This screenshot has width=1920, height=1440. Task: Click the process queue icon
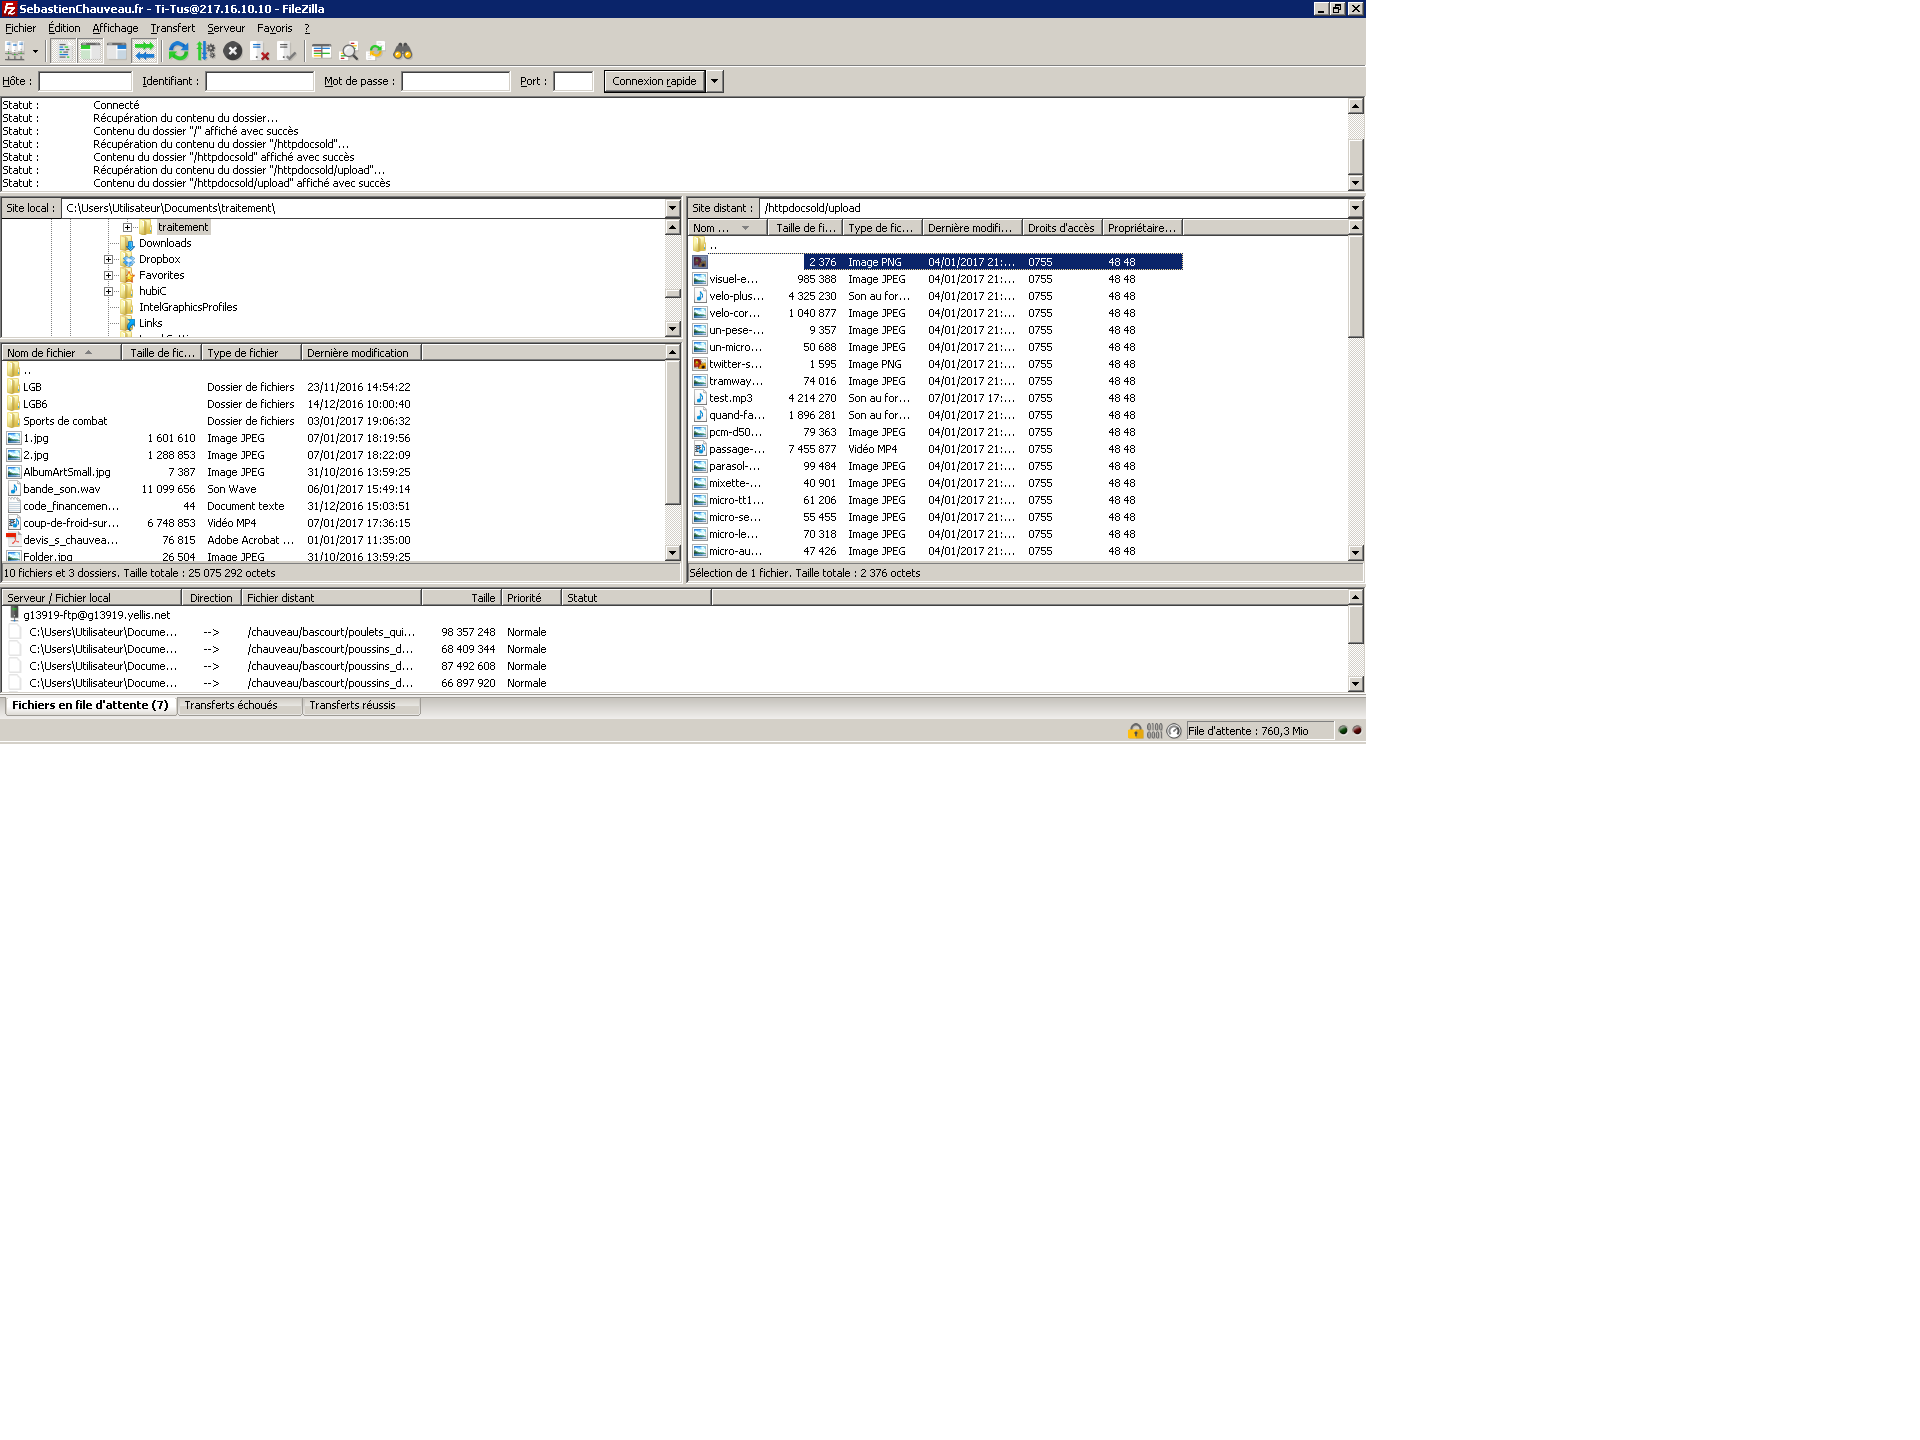tap(206, 51)
